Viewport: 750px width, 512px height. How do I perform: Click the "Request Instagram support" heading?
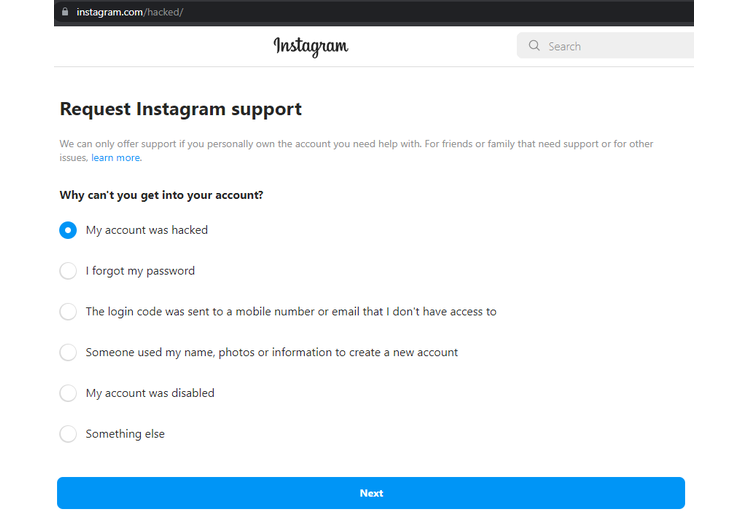(x=181, y=109)
